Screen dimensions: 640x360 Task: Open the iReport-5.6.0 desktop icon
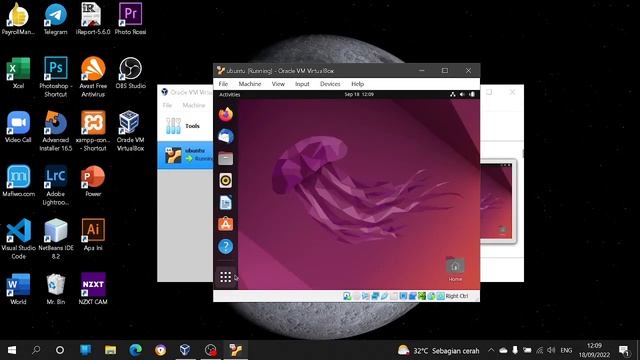coord(93,19)
